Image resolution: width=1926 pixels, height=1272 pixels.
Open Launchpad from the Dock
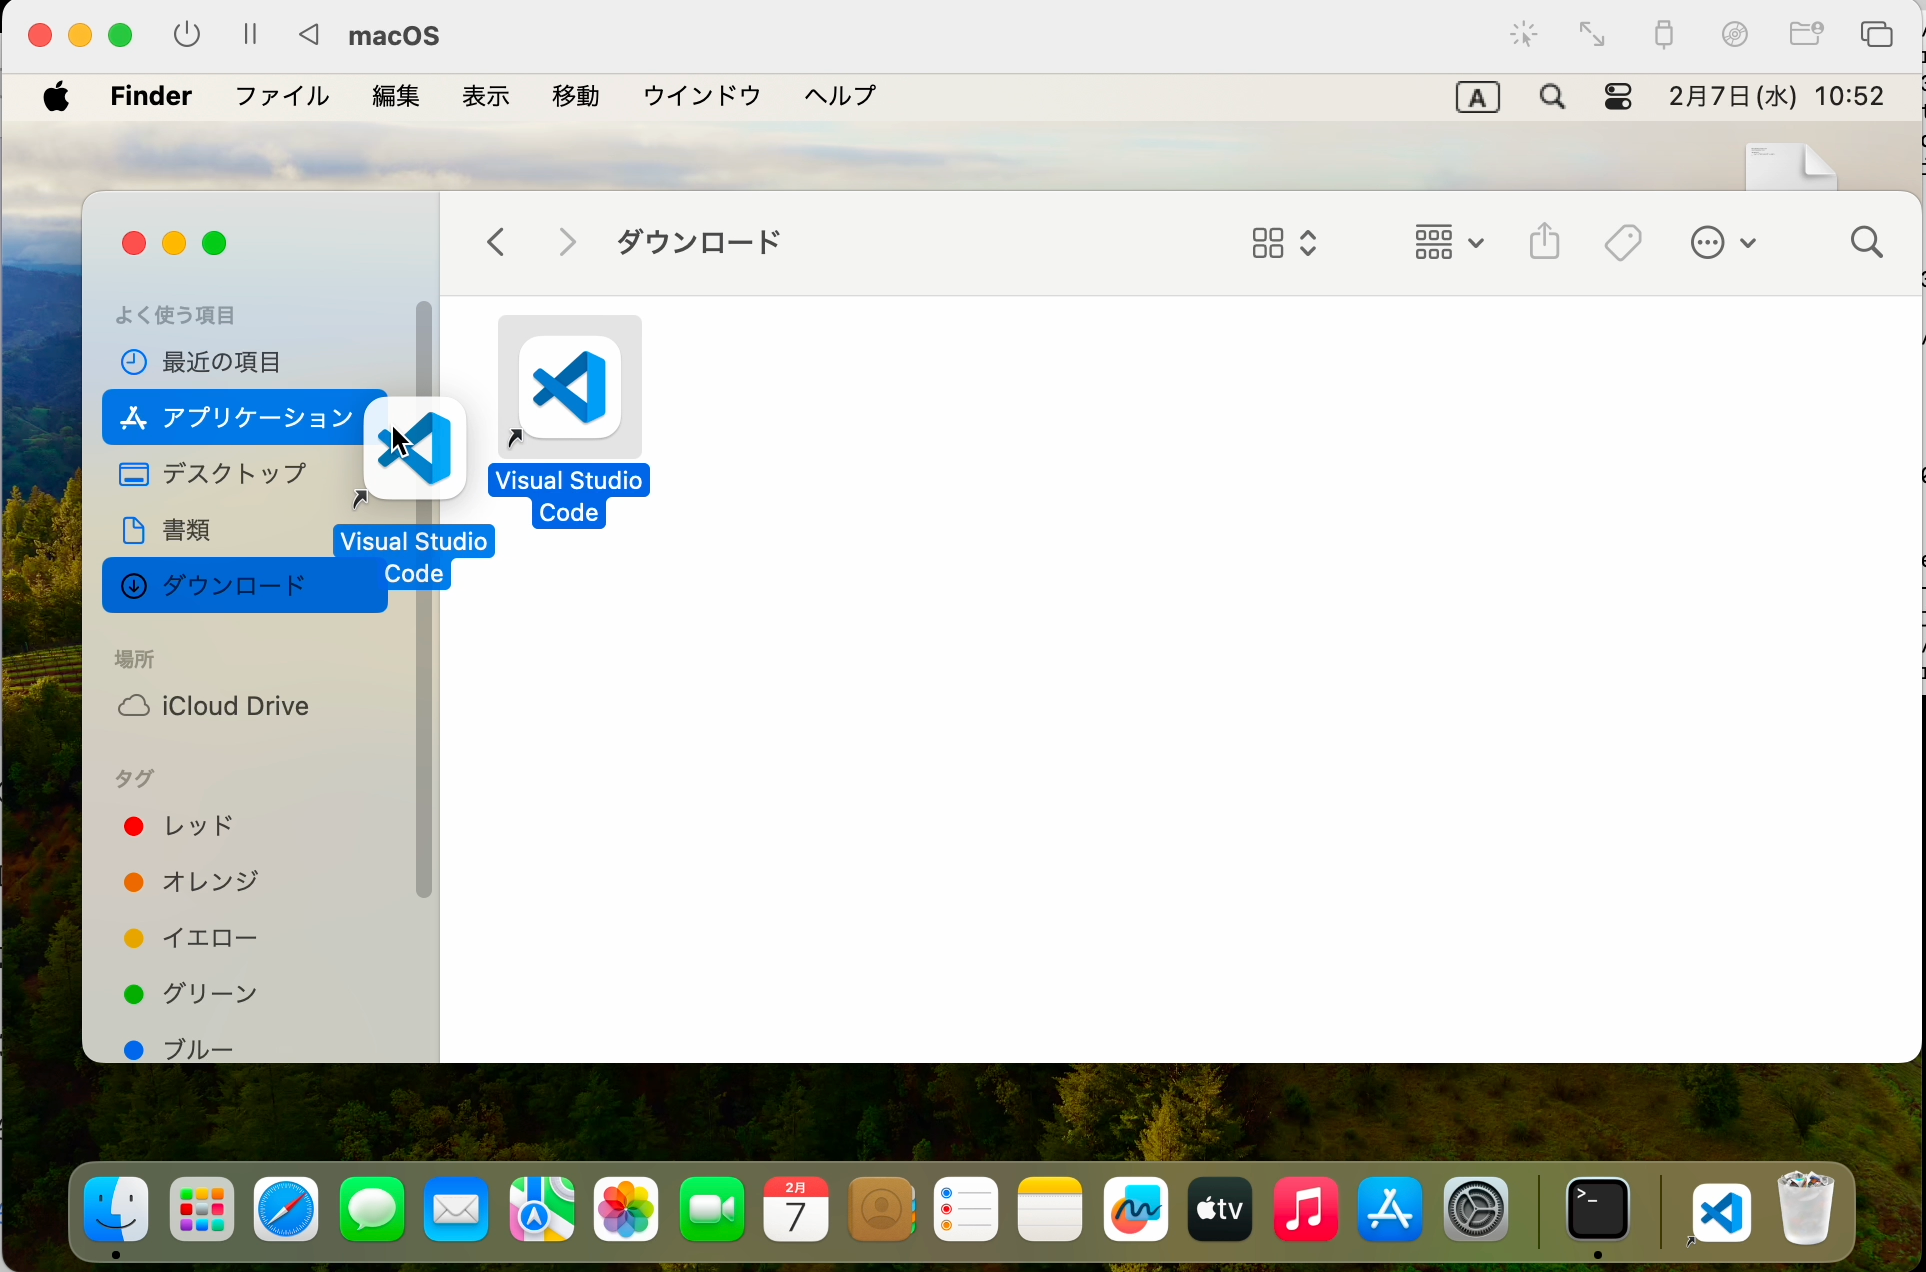click(202, 1211)
